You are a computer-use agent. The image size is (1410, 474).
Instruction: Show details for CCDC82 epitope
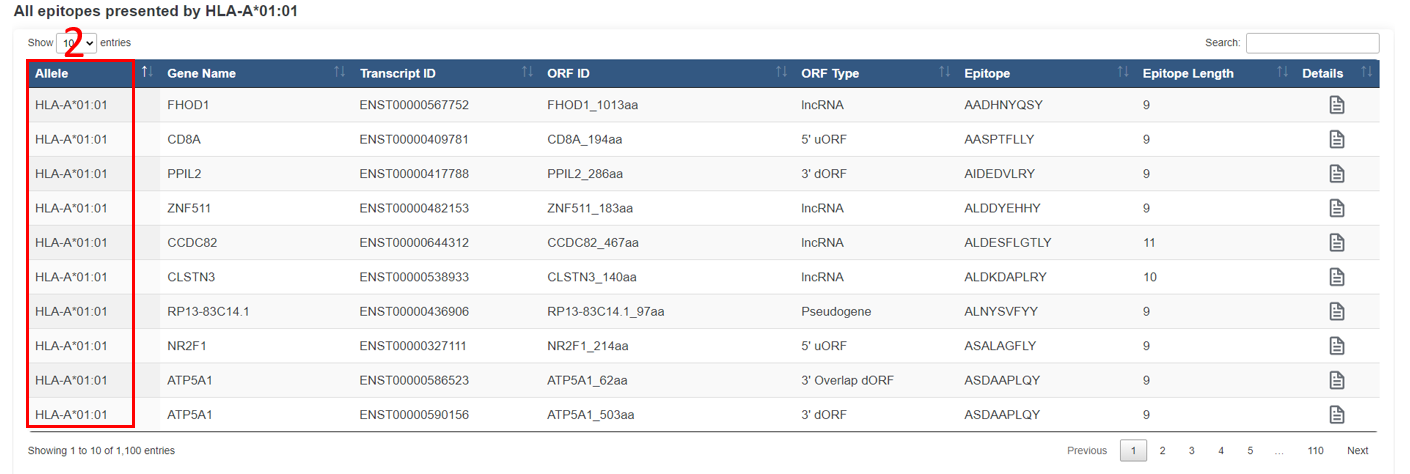coord(1336,242)
